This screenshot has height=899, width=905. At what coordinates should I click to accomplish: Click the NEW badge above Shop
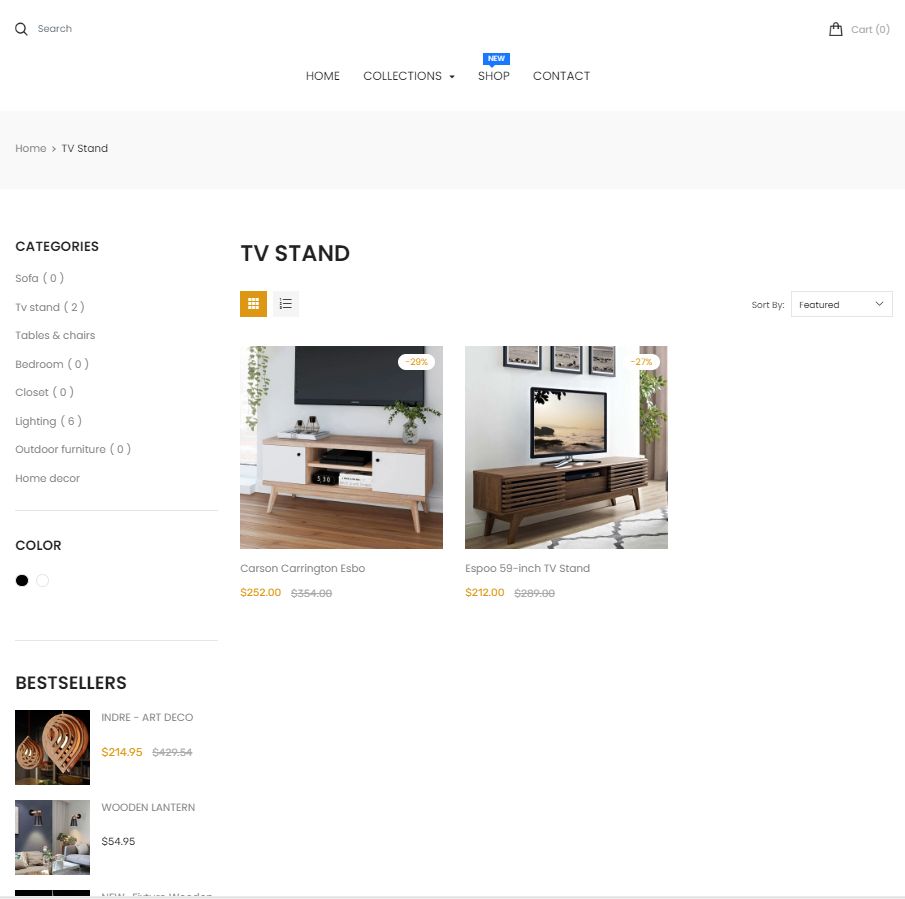pyautogui.click(x=496, y=58)
